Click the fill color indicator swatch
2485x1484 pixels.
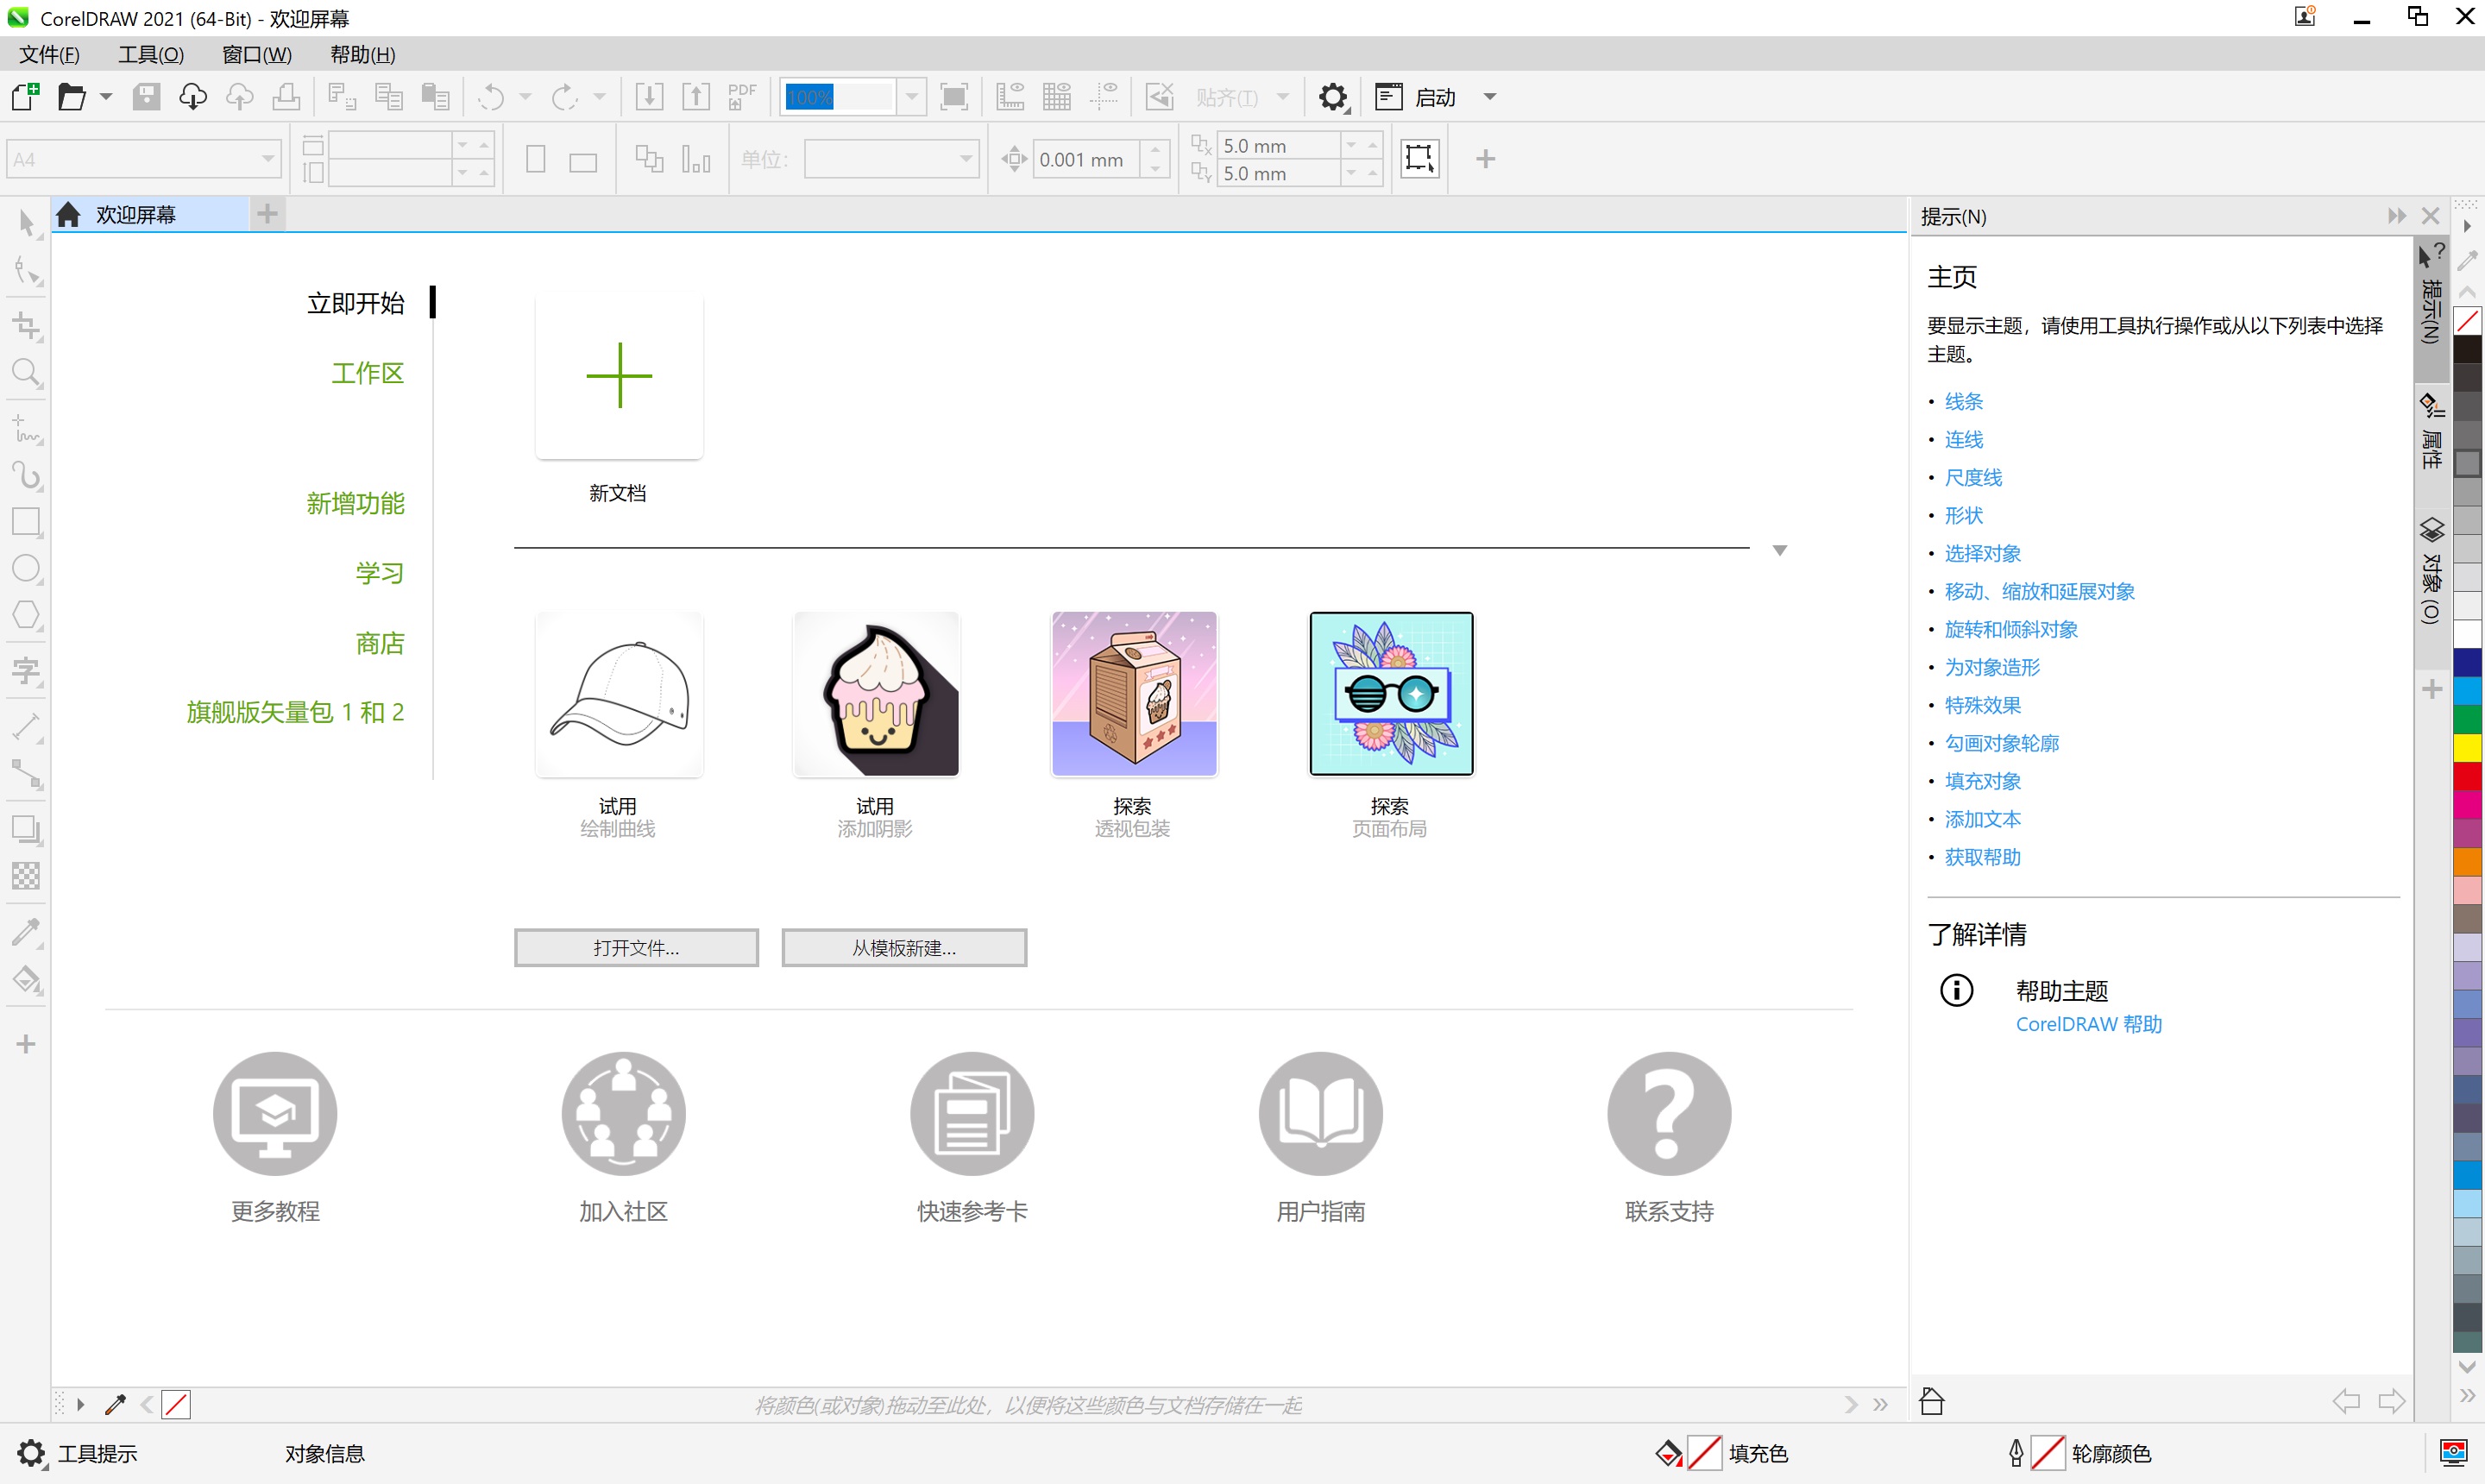[1703, 1453]
